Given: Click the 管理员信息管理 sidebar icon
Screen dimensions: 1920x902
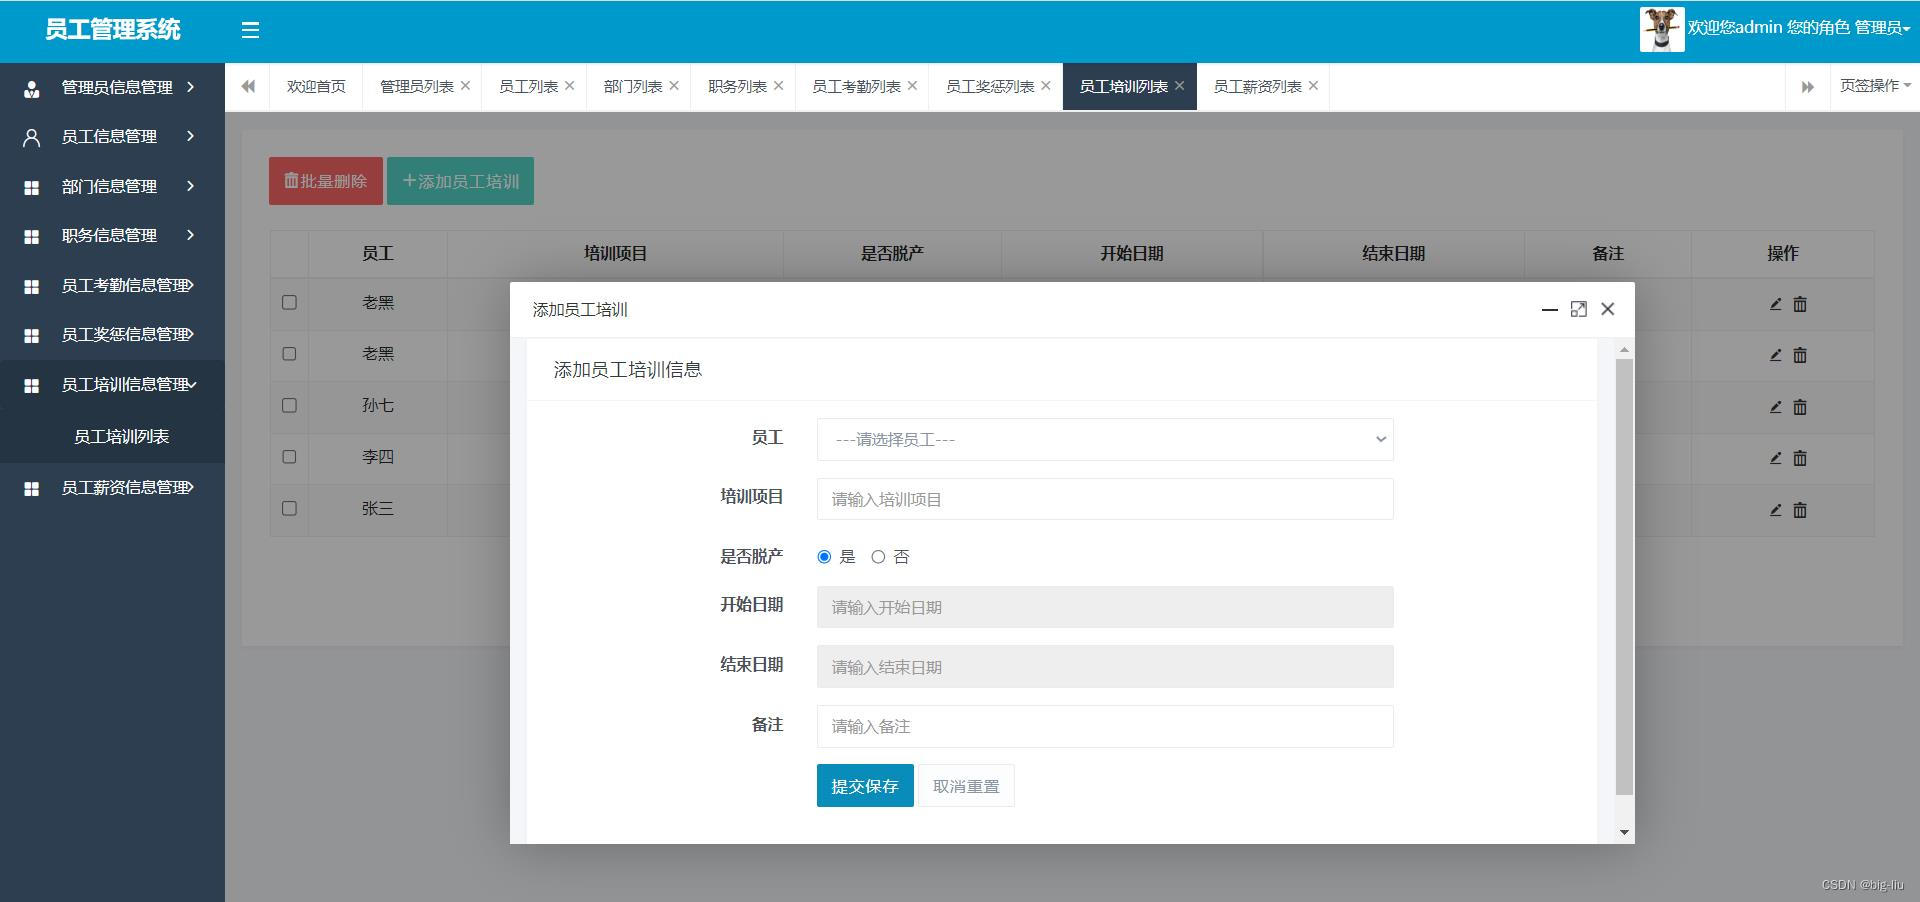Looking at the screenshot, I should click(x=32, y=89).
